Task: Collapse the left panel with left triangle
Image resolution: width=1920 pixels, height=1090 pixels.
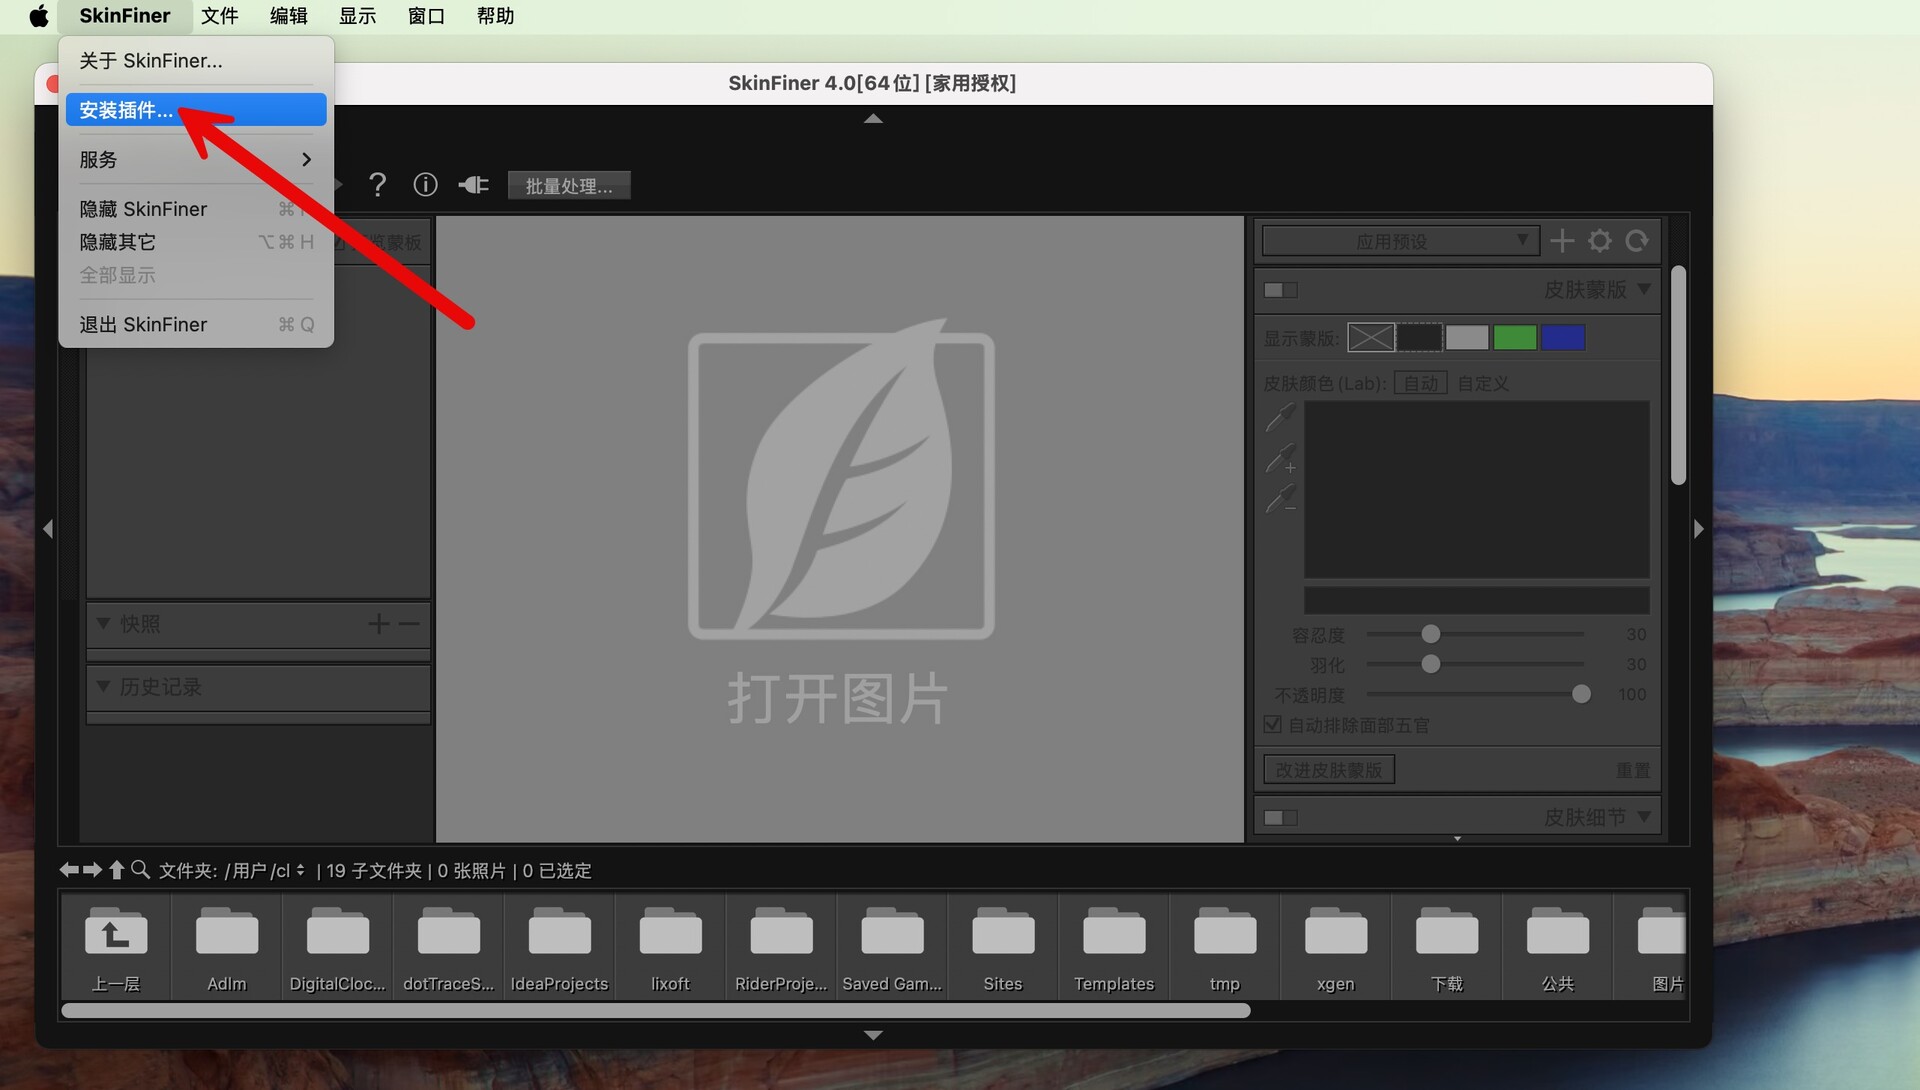Action: tap(47, 529)
